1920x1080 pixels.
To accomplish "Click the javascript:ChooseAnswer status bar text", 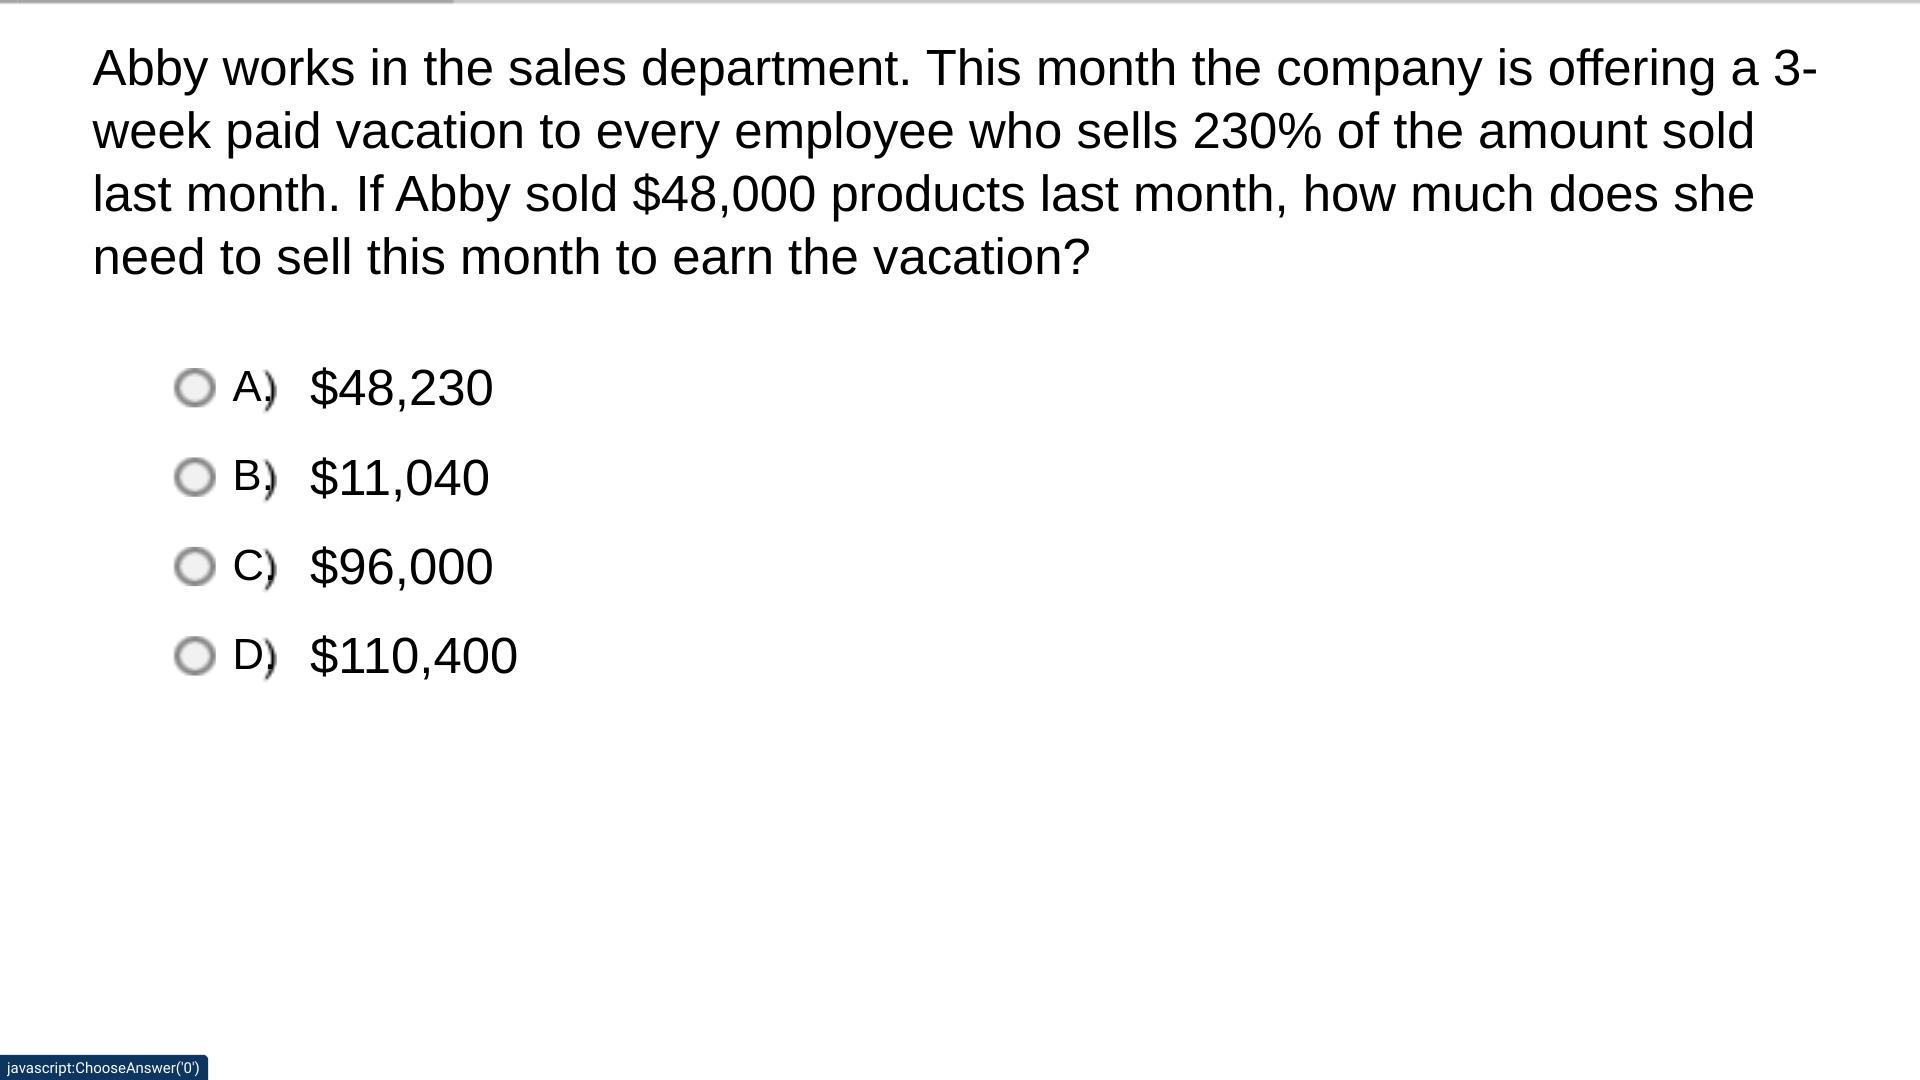I will [x=103, y=1068].
